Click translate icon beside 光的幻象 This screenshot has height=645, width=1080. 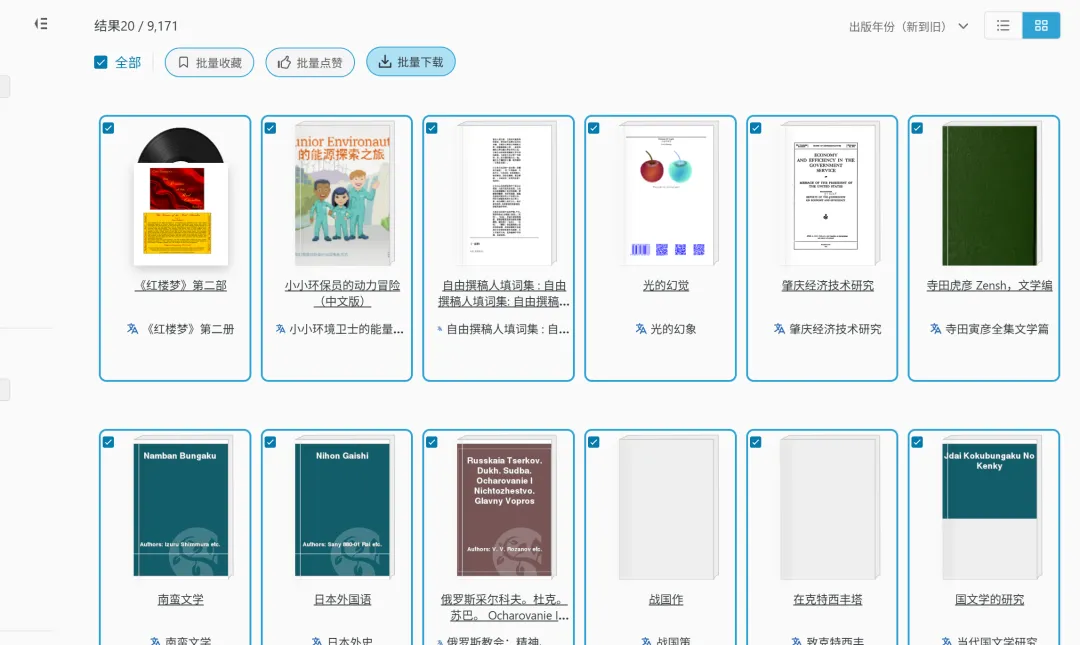pos(640,329)
